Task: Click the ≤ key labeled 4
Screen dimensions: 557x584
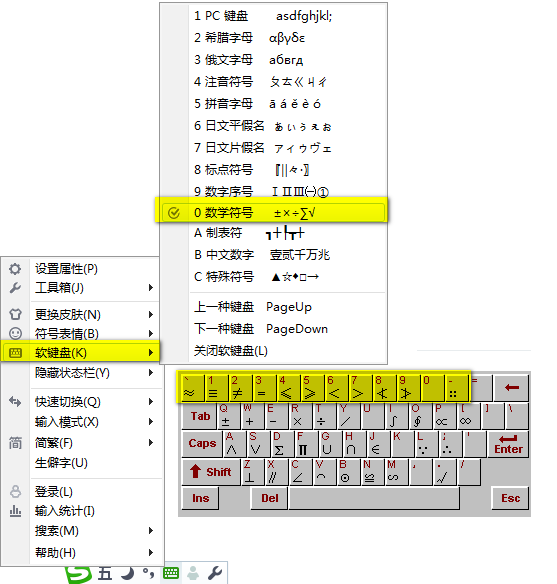Action: pos(288,388)
